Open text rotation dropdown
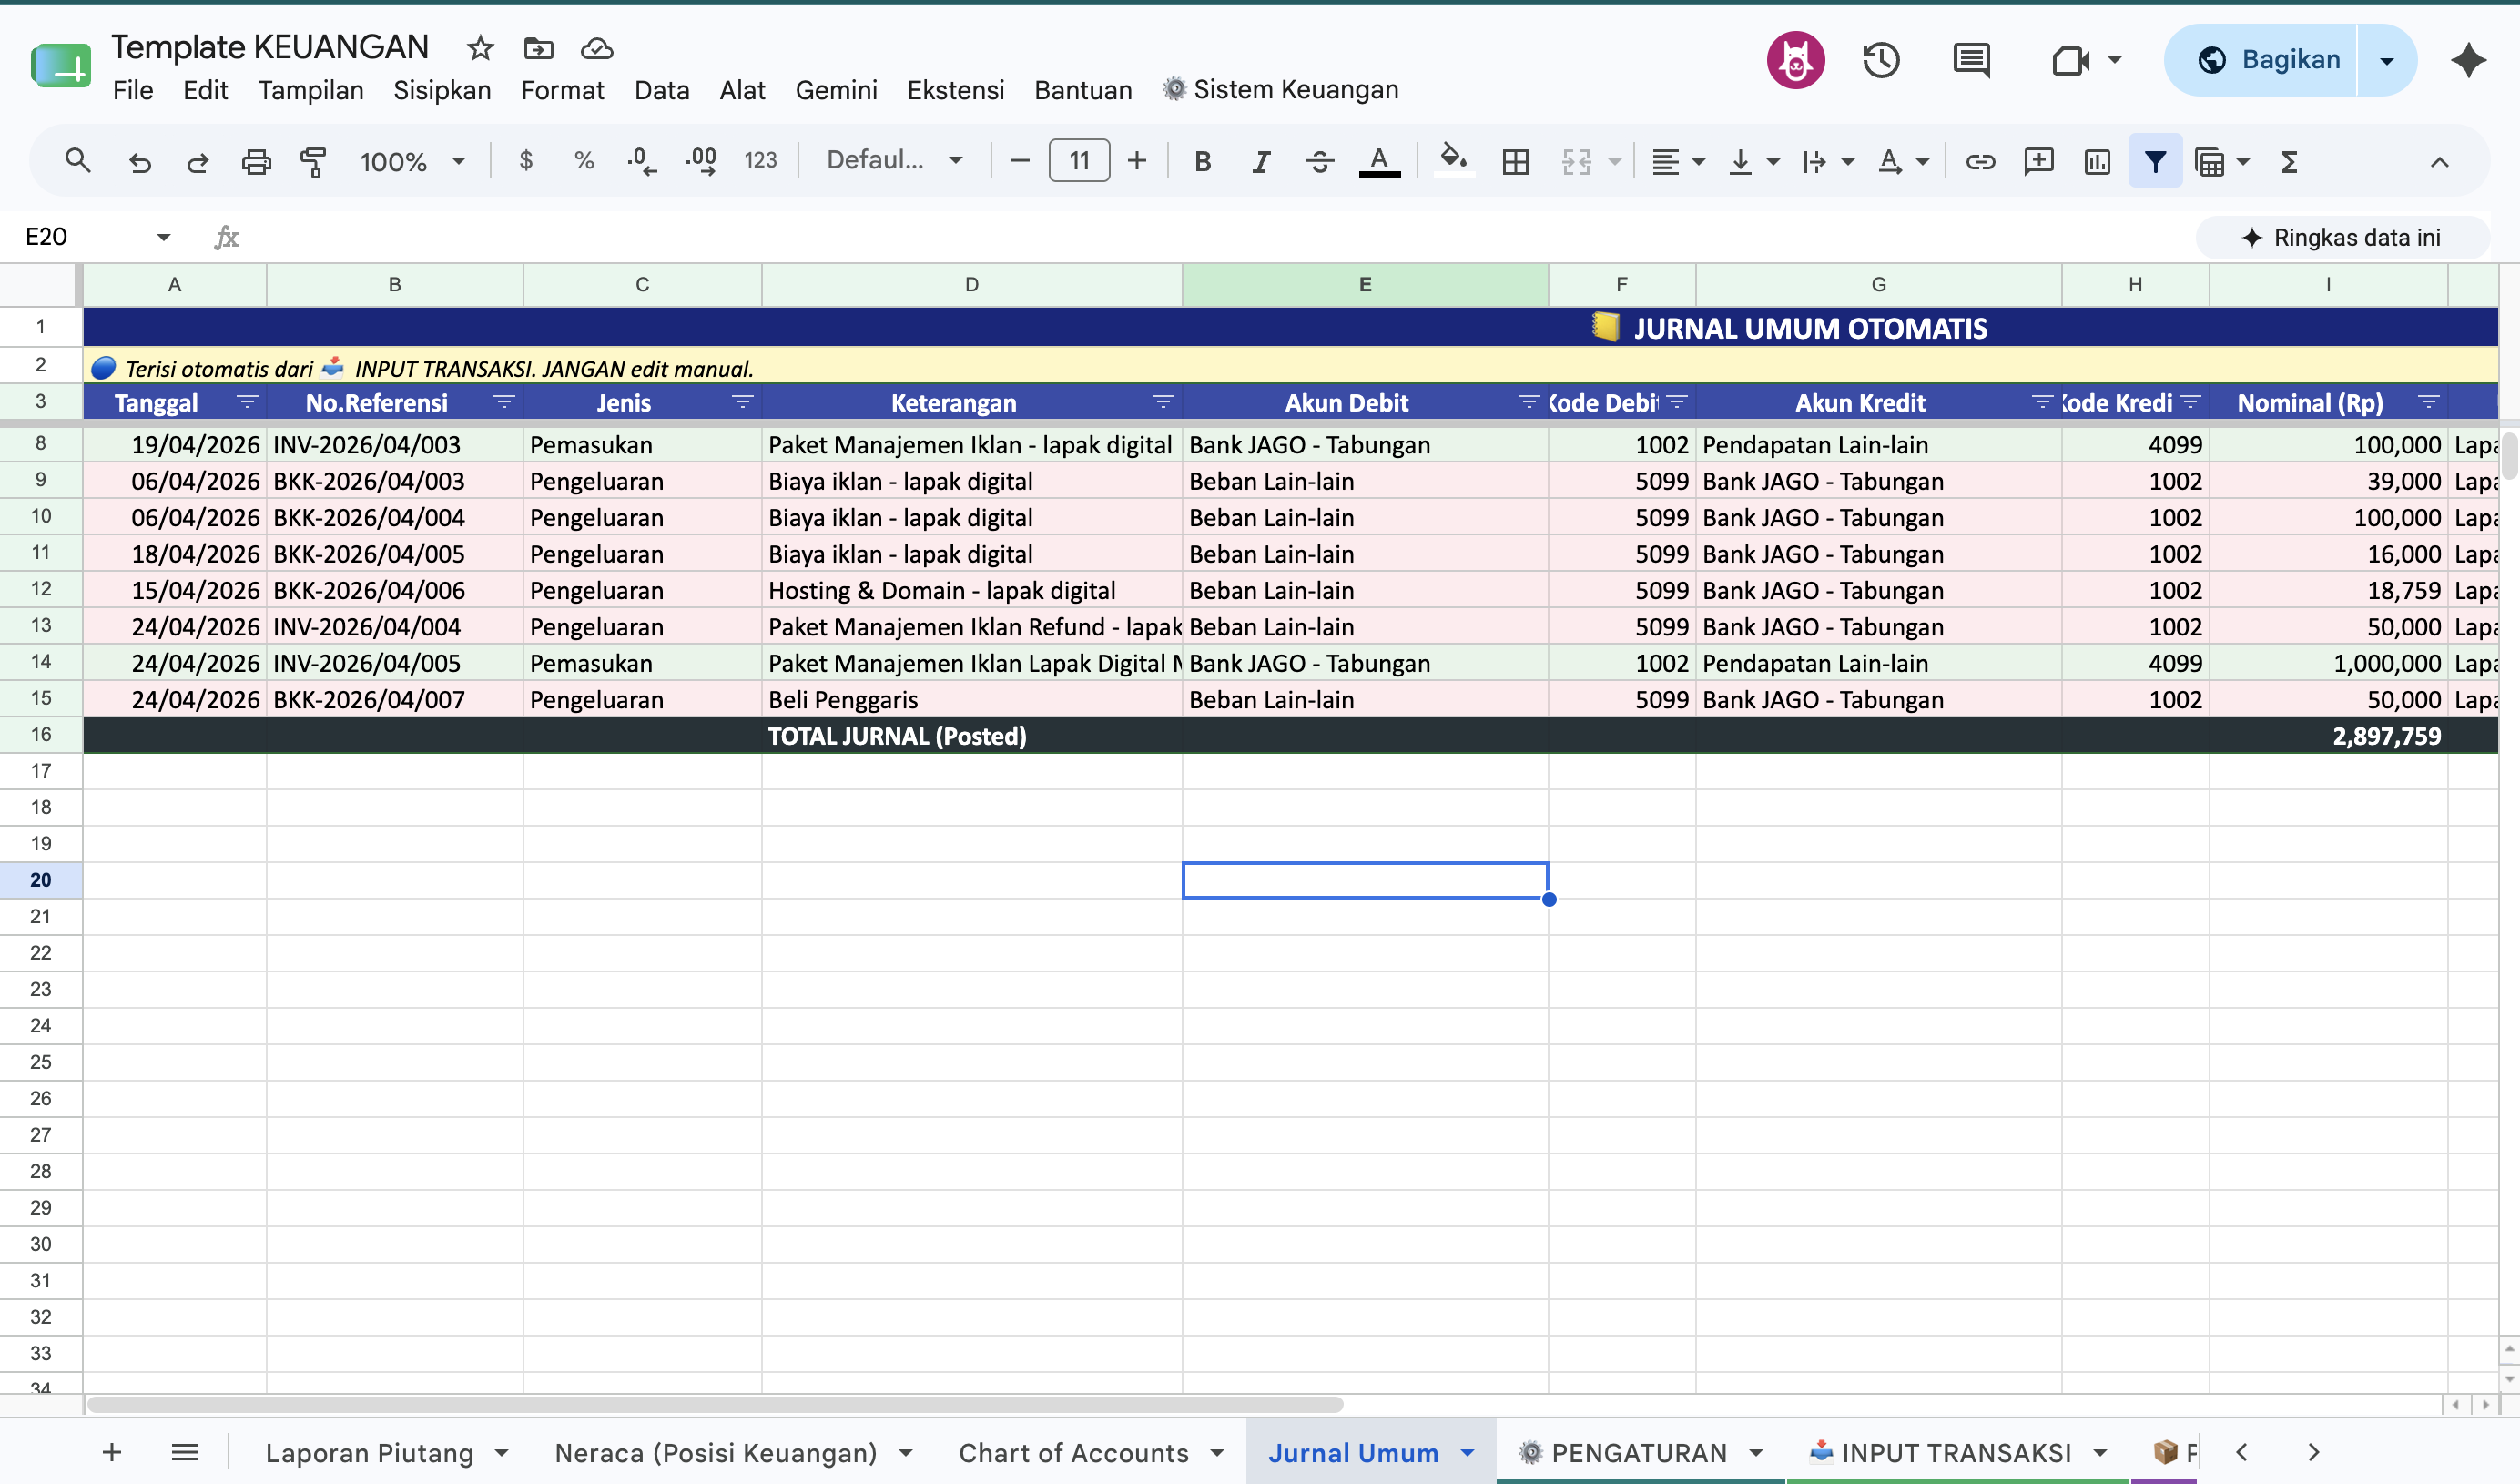Screen dimensions: 2520x1484 pos(1902,162)
